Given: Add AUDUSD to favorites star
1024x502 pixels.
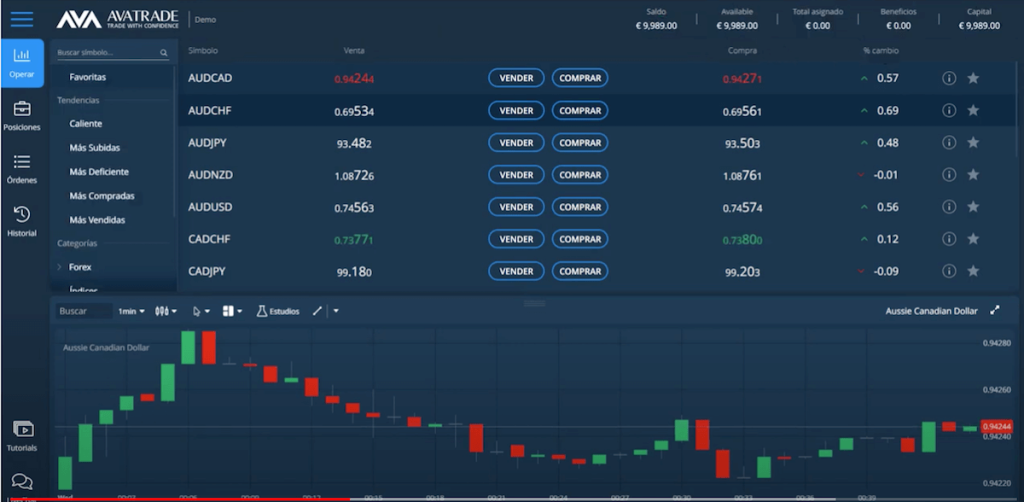Looking at the screenshot, I should point(973,207).
